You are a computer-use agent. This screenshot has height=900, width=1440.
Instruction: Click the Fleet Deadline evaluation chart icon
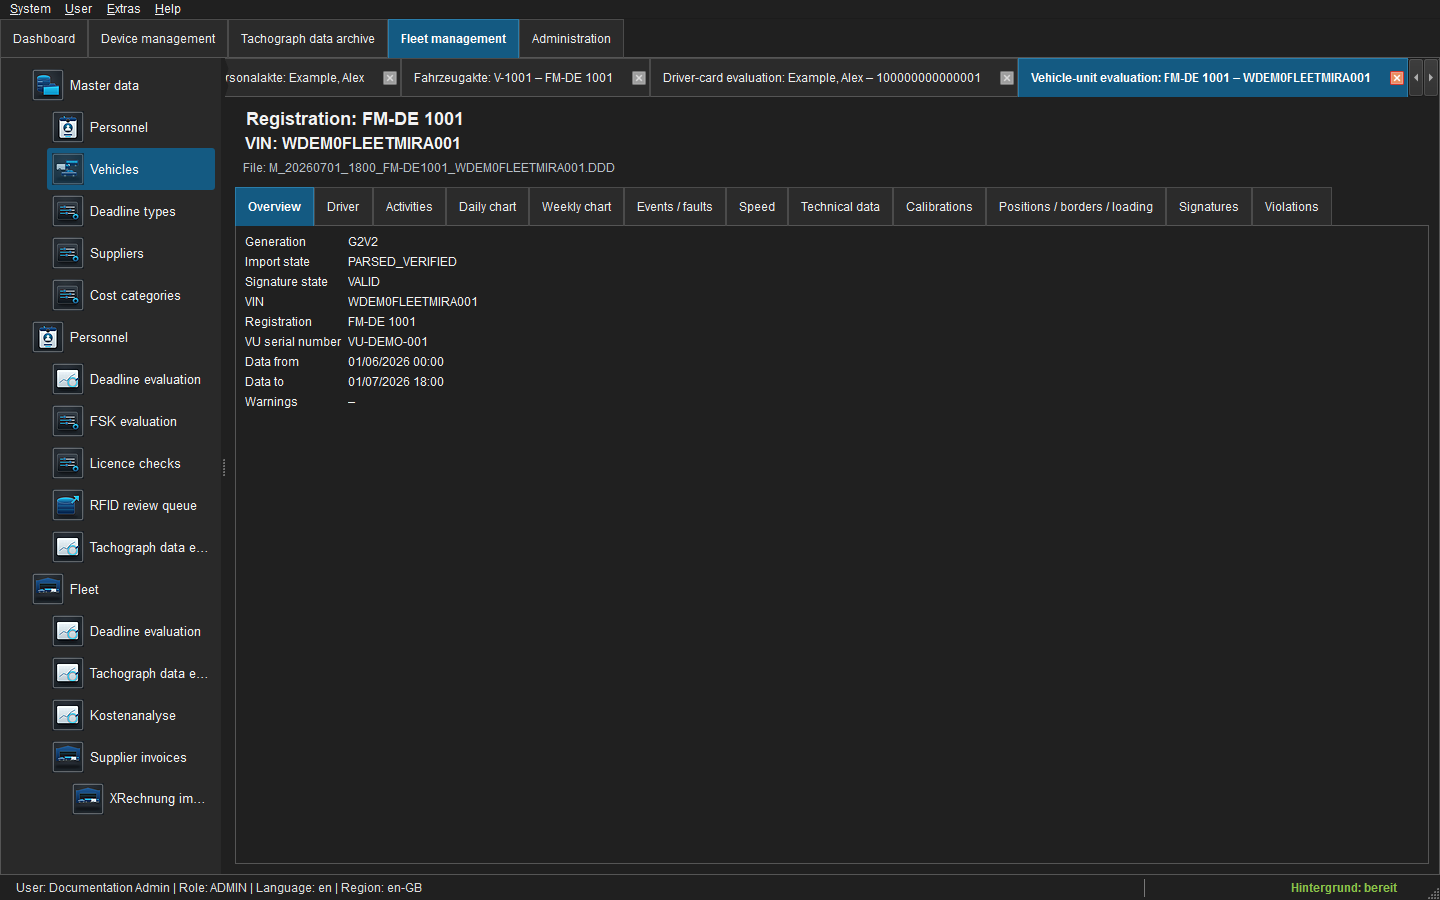[x=68, y=631]
